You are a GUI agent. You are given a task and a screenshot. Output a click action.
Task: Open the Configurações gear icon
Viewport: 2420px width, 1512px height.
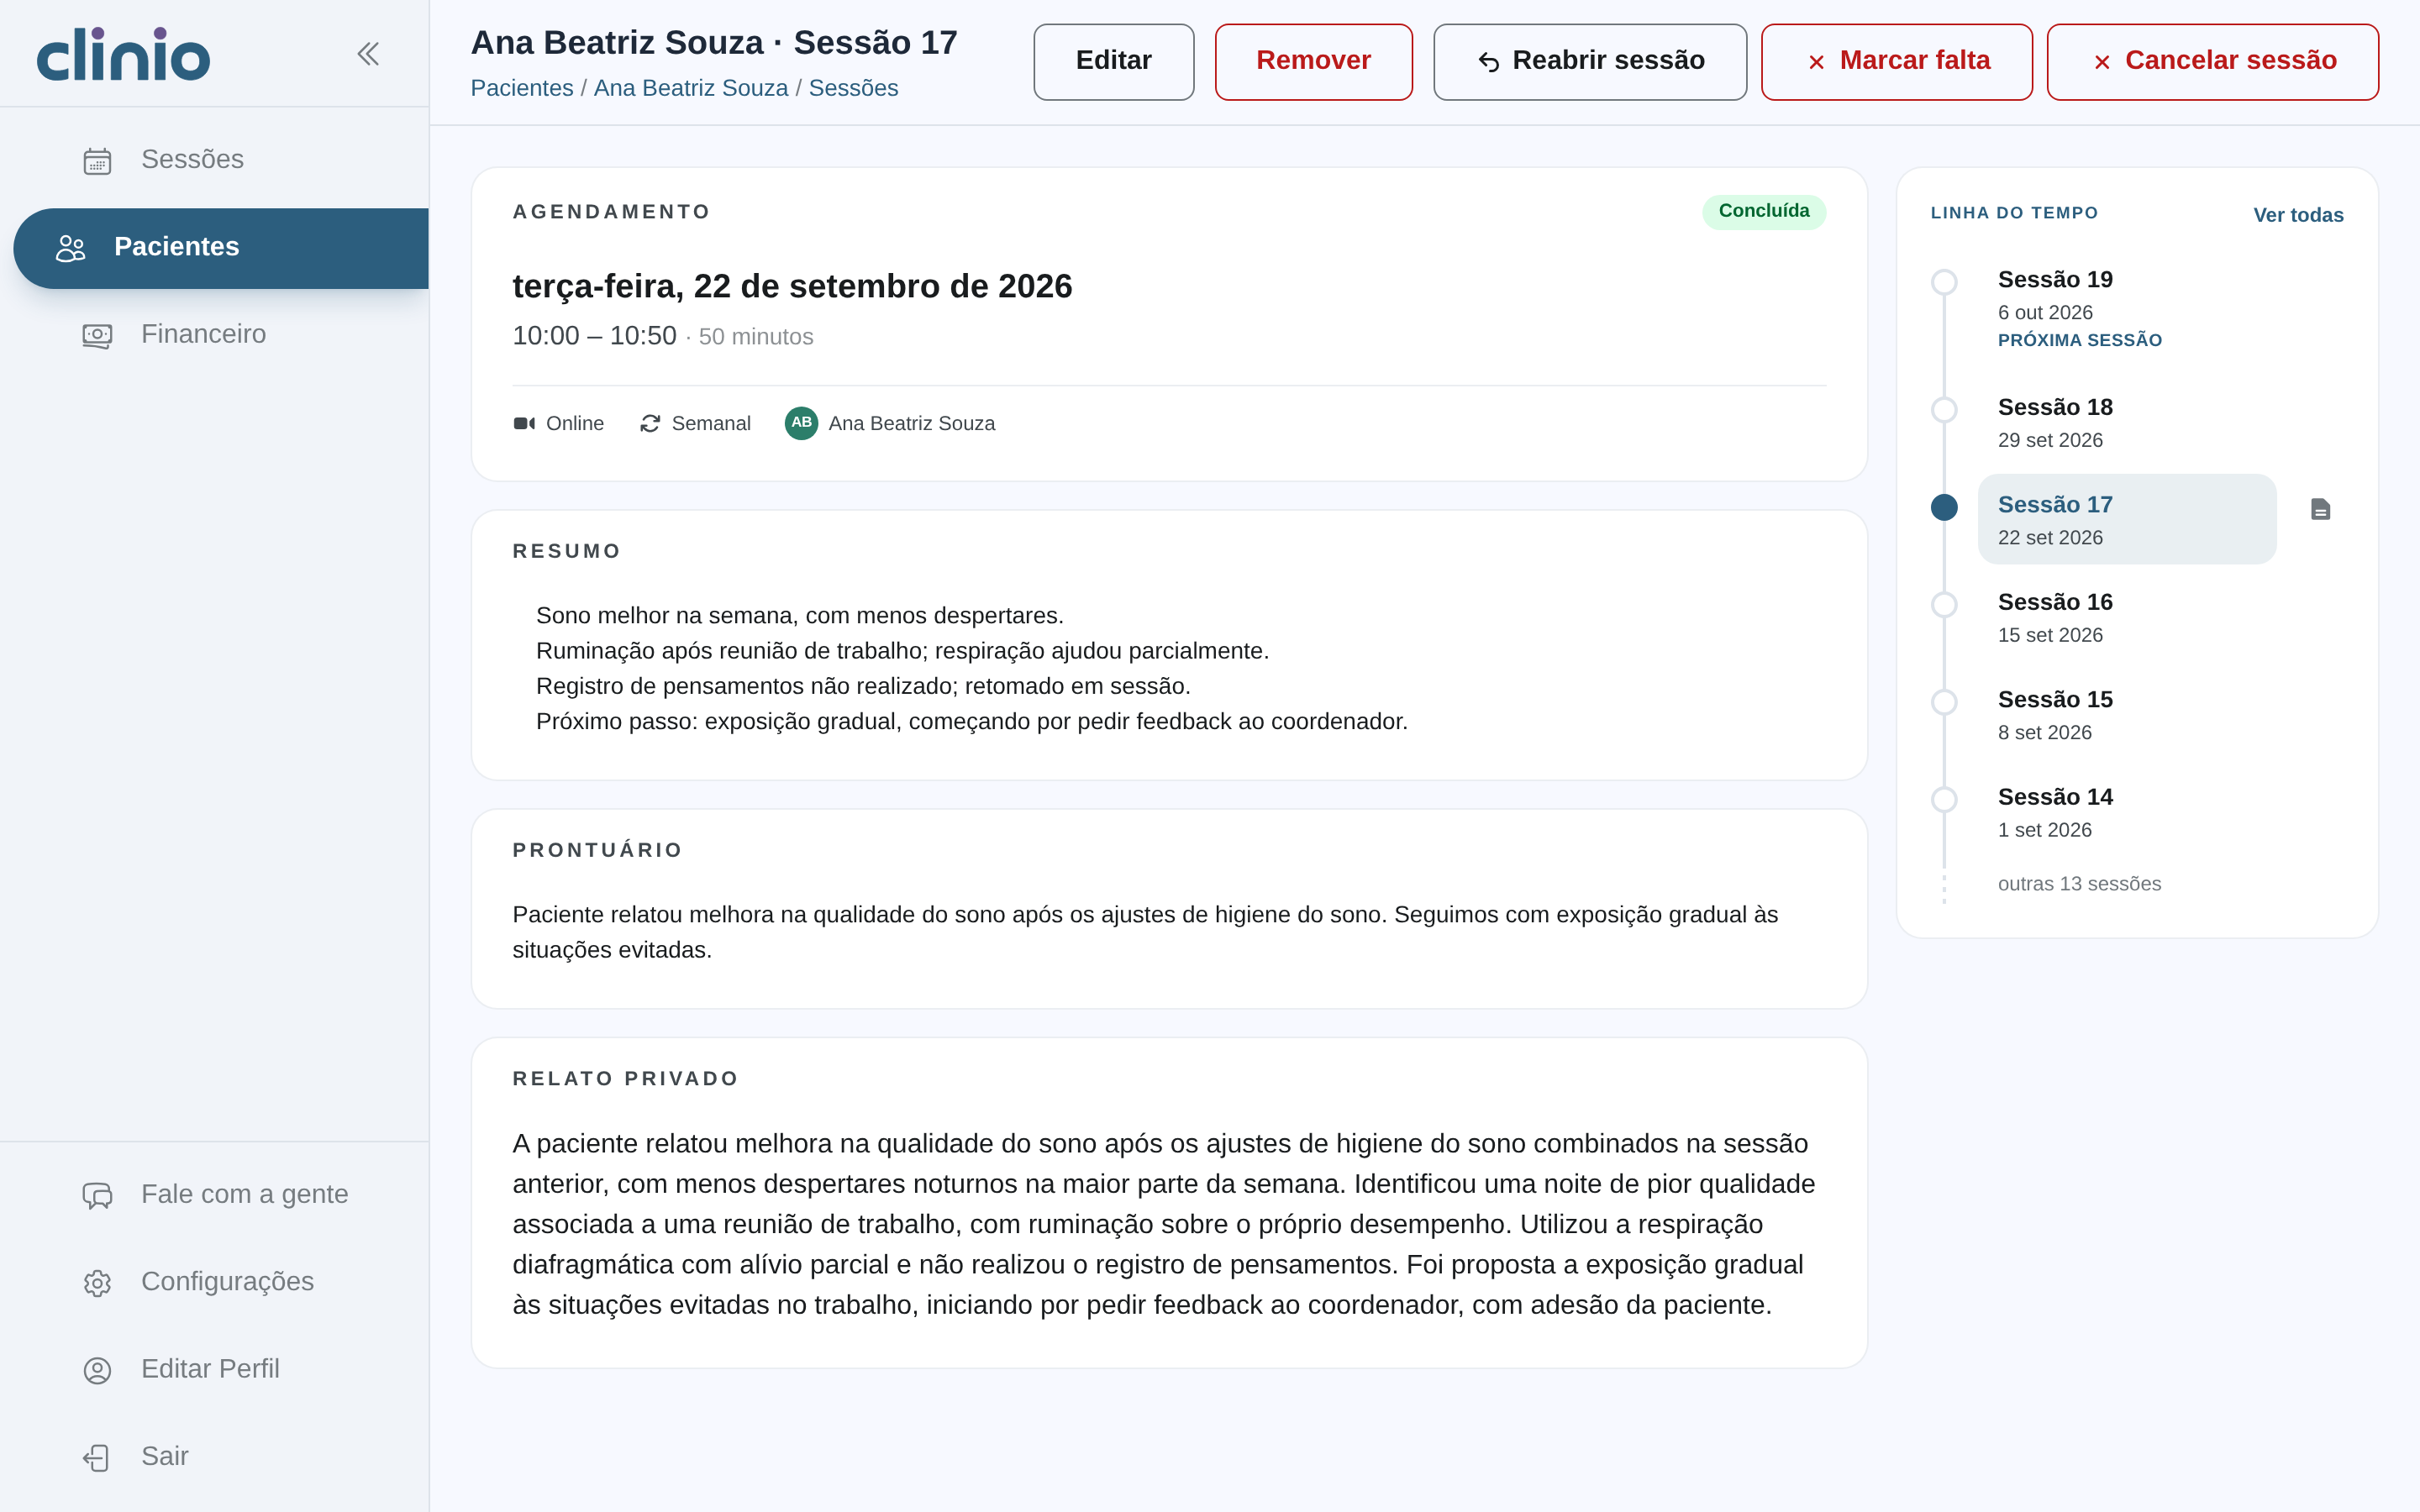coord(97,1282)
